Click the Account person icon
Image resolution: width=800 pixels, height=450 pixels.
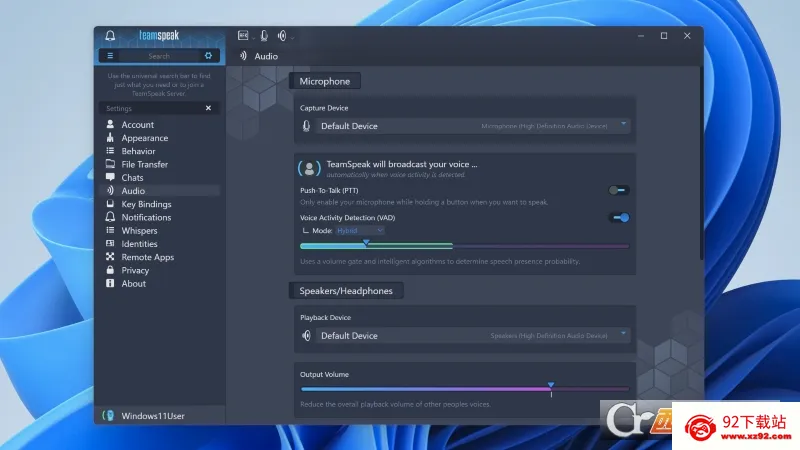pyautogui.click(x=110, y=124)
